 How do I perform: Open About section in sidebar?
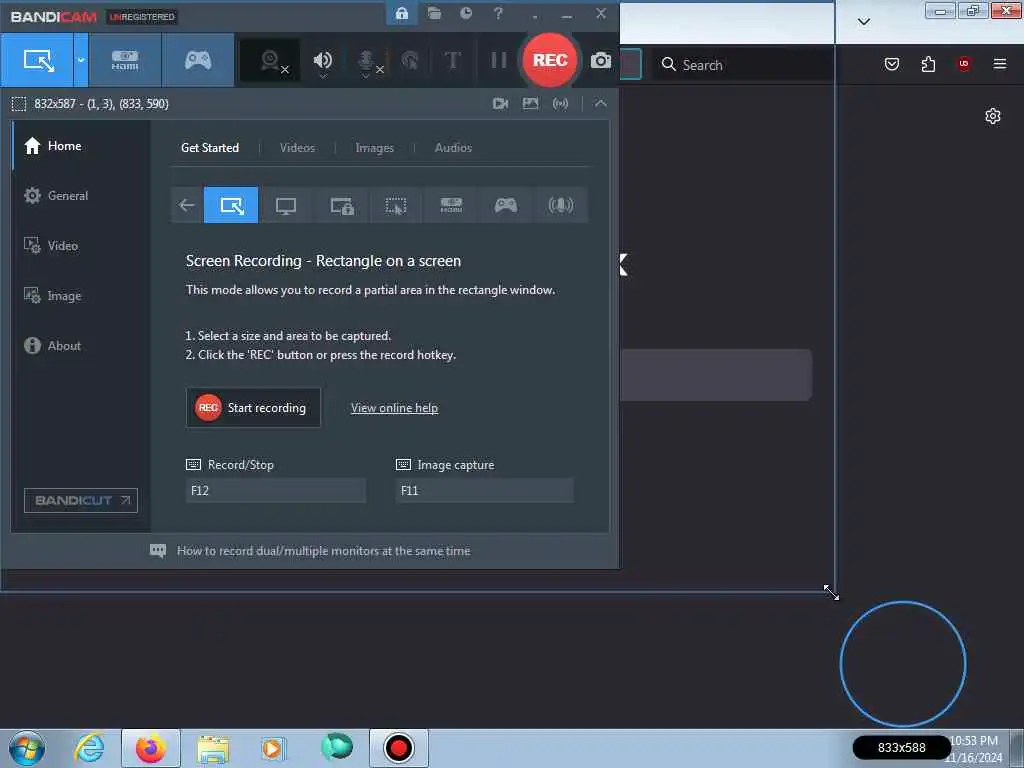tap(82, 345)
